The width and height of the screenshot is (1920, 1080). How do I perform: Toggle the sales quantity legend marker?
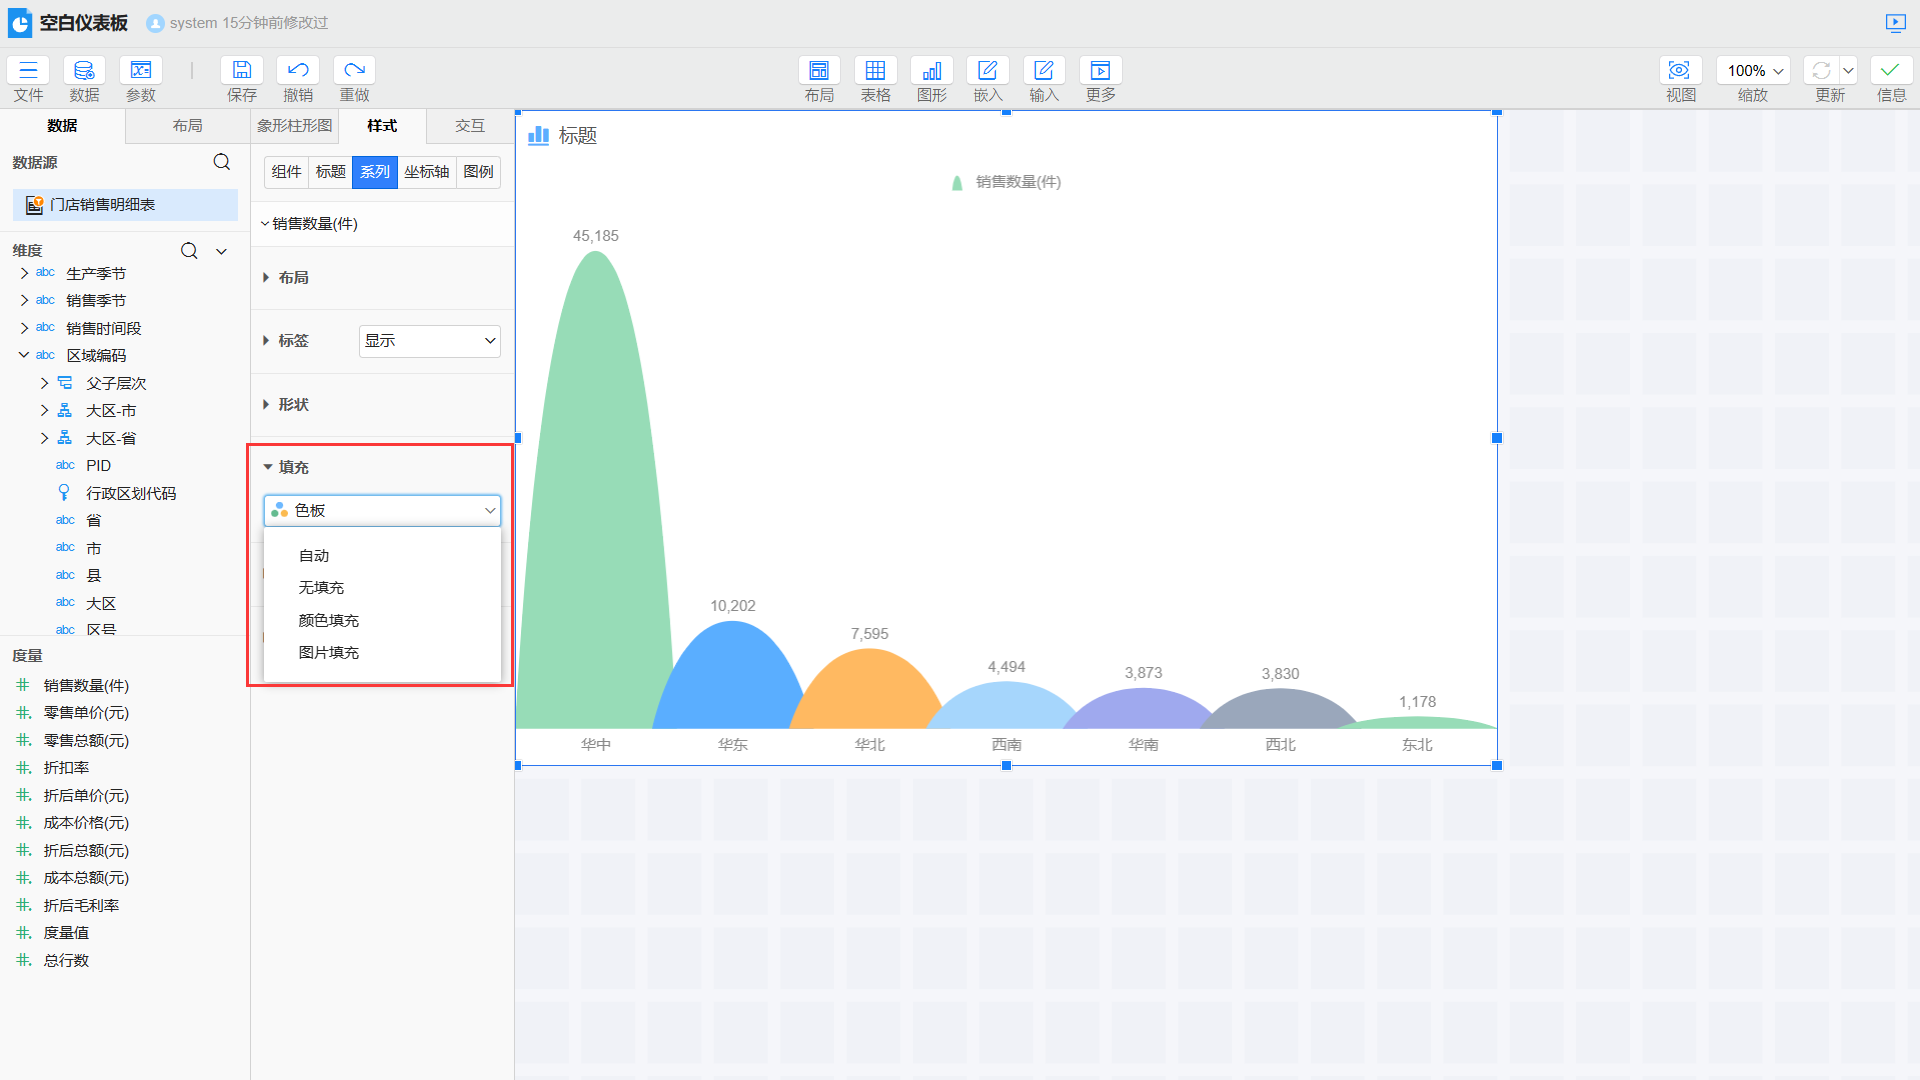coord(957,182)
